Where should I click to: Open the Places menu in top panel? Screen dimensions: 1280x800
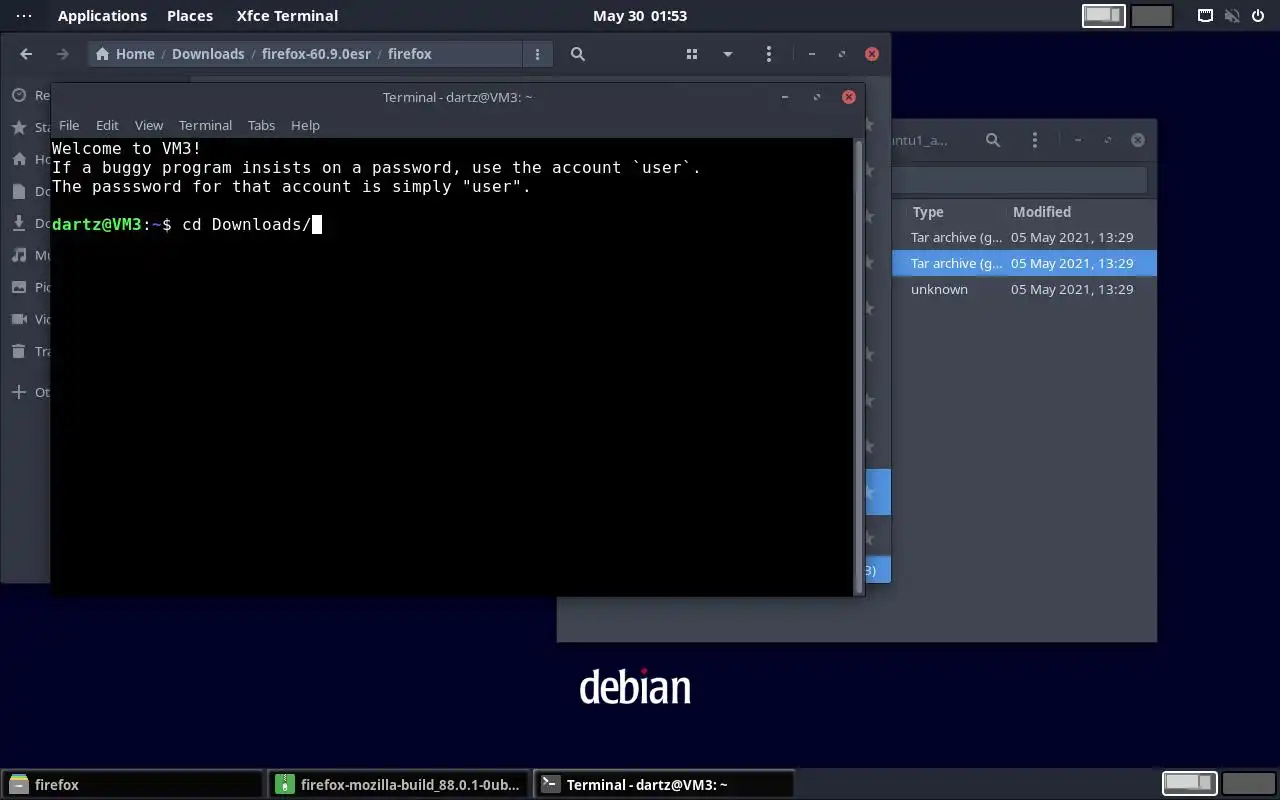point(190,16)
